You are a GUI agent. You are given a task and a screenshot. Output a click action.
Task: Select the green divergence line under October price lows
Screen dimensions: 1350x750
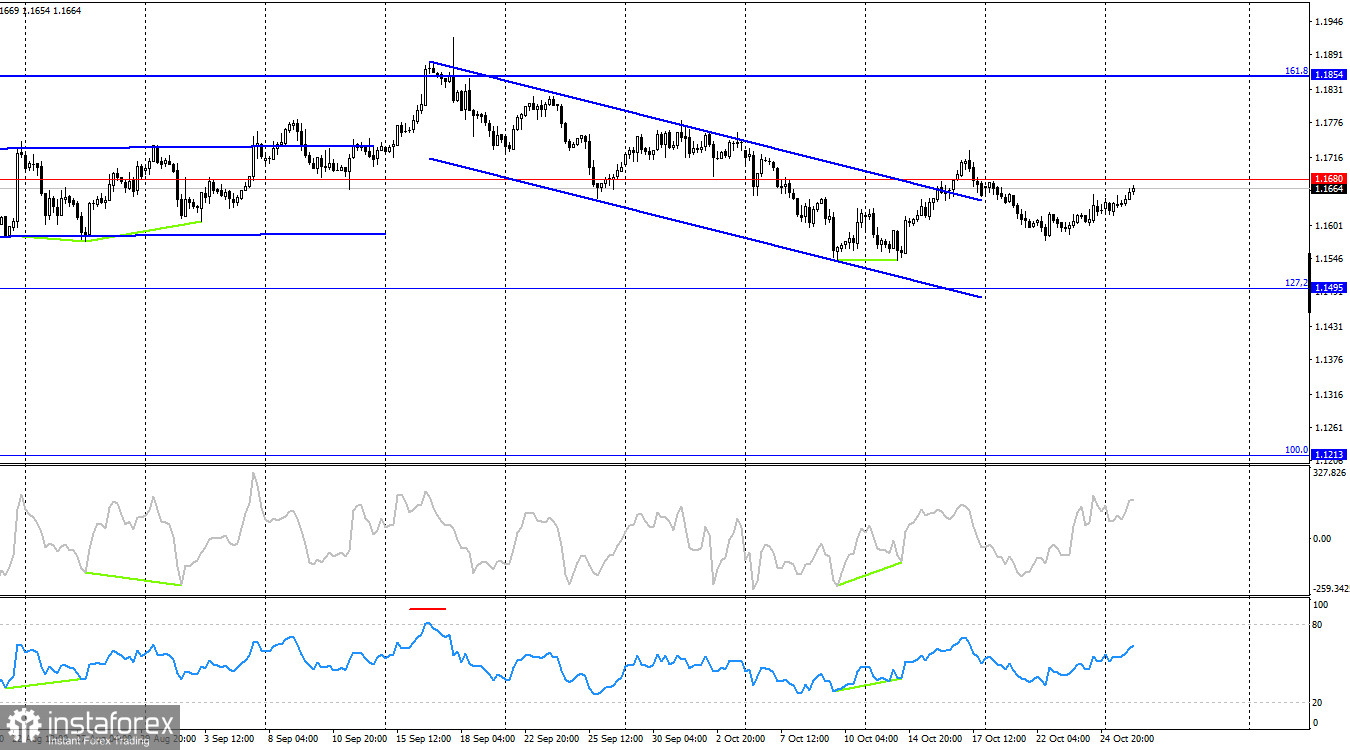(867, 260)
